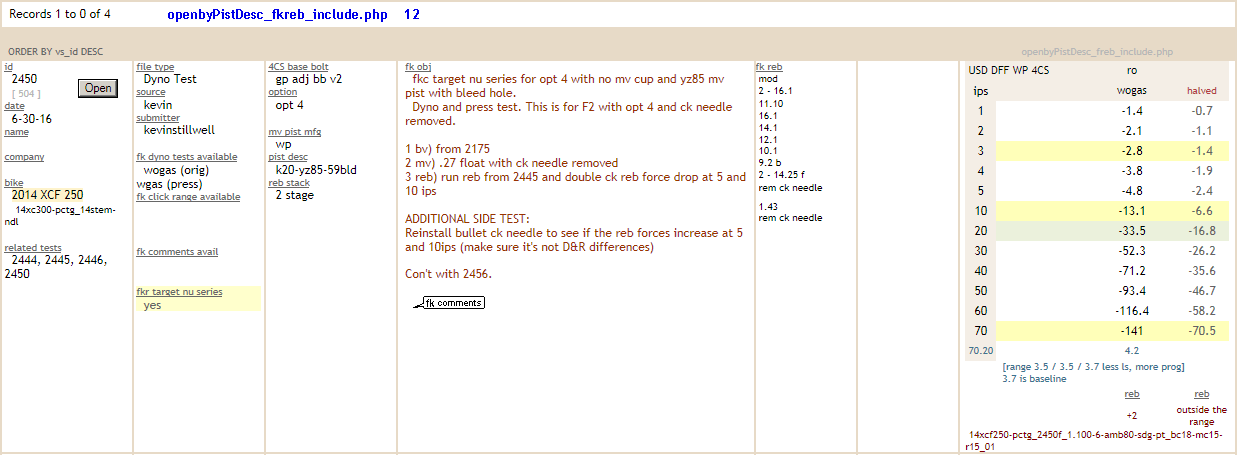Image resolution: width=1238 pixels, height=455 pixels.
Task: Select the "fk reb" column label
Action: pos(768,67)
